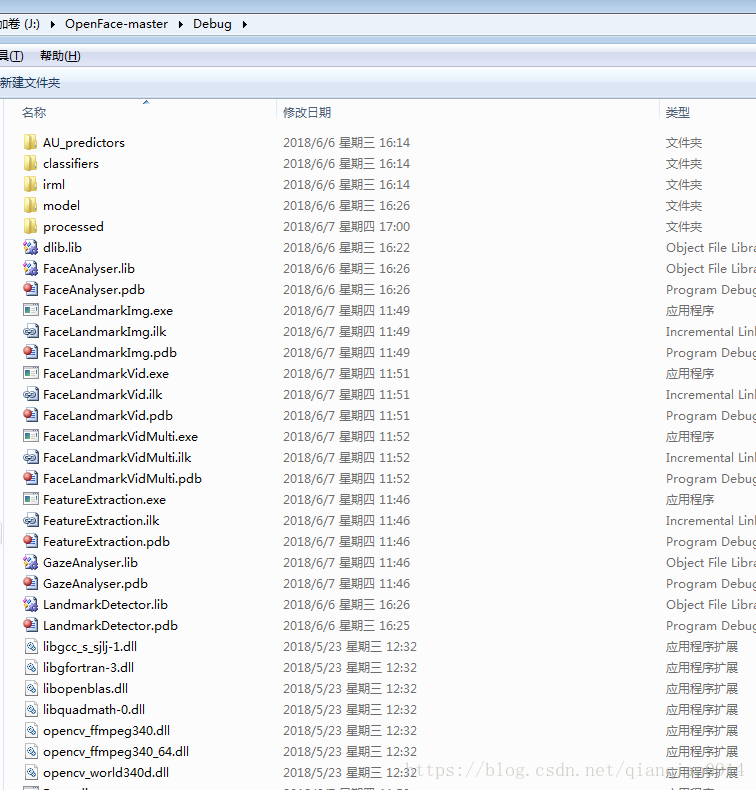756x790 pixels.
Task: Sort by 修改日期 column header
Action: click(307, 113)
